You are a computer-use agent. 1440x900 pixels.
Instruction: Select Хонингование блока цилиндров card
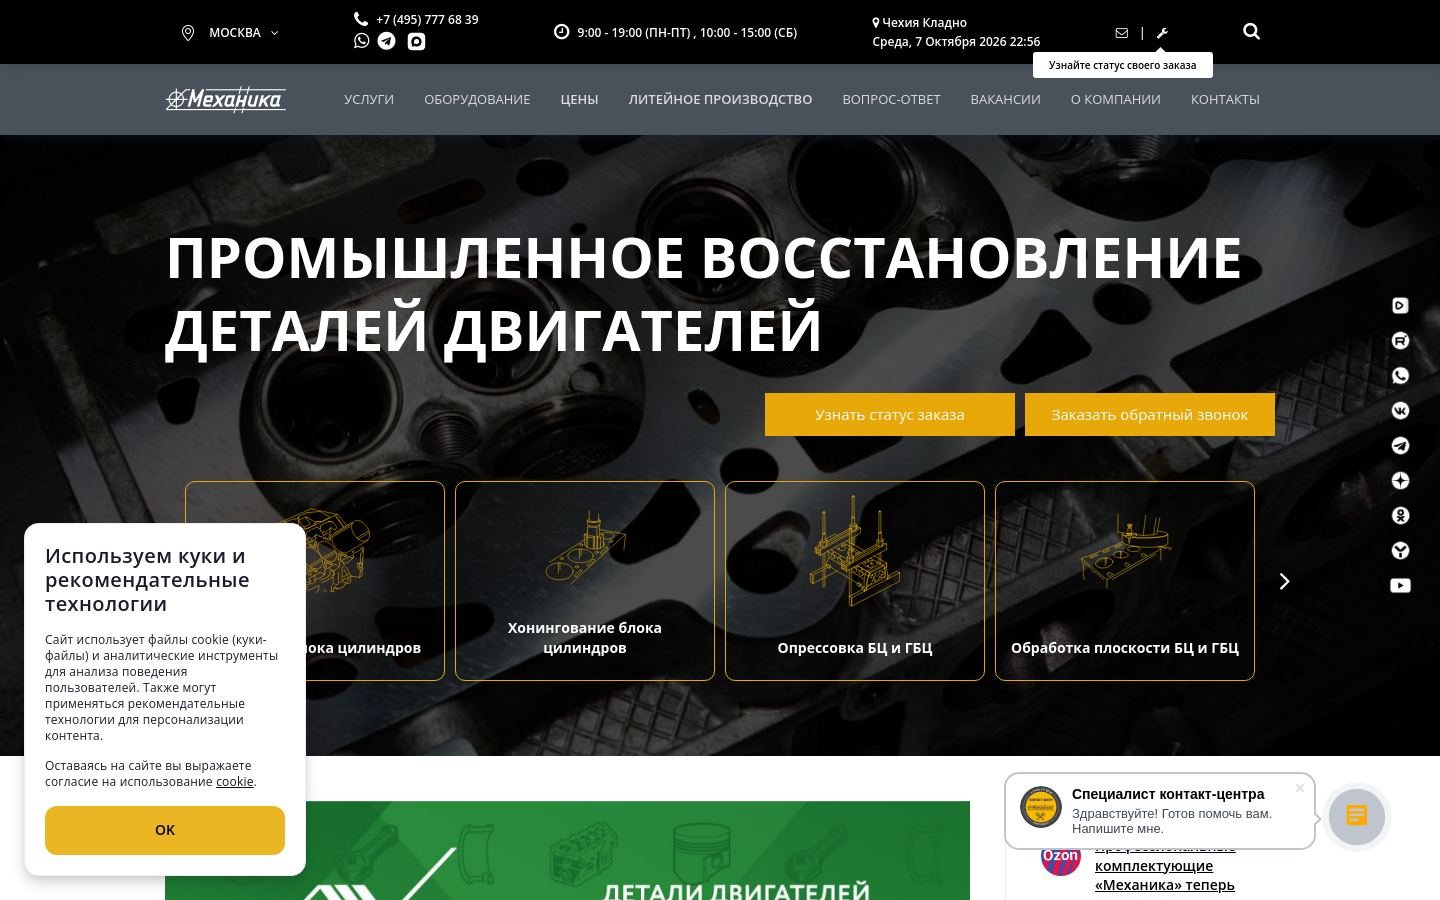tap(585, 581)
